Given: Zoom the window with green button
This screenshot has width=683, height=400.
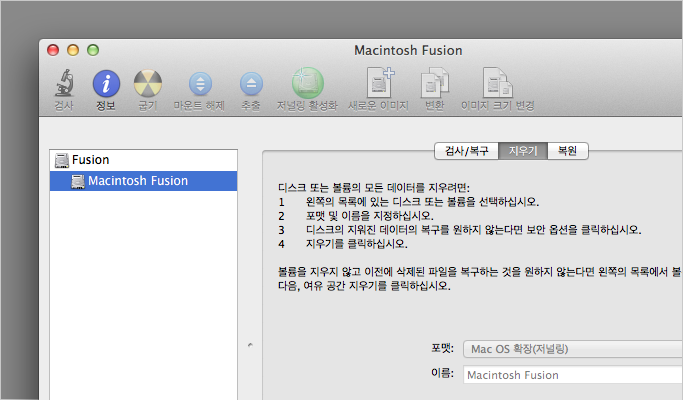Looking at the screenshot, I should (93, 50).
